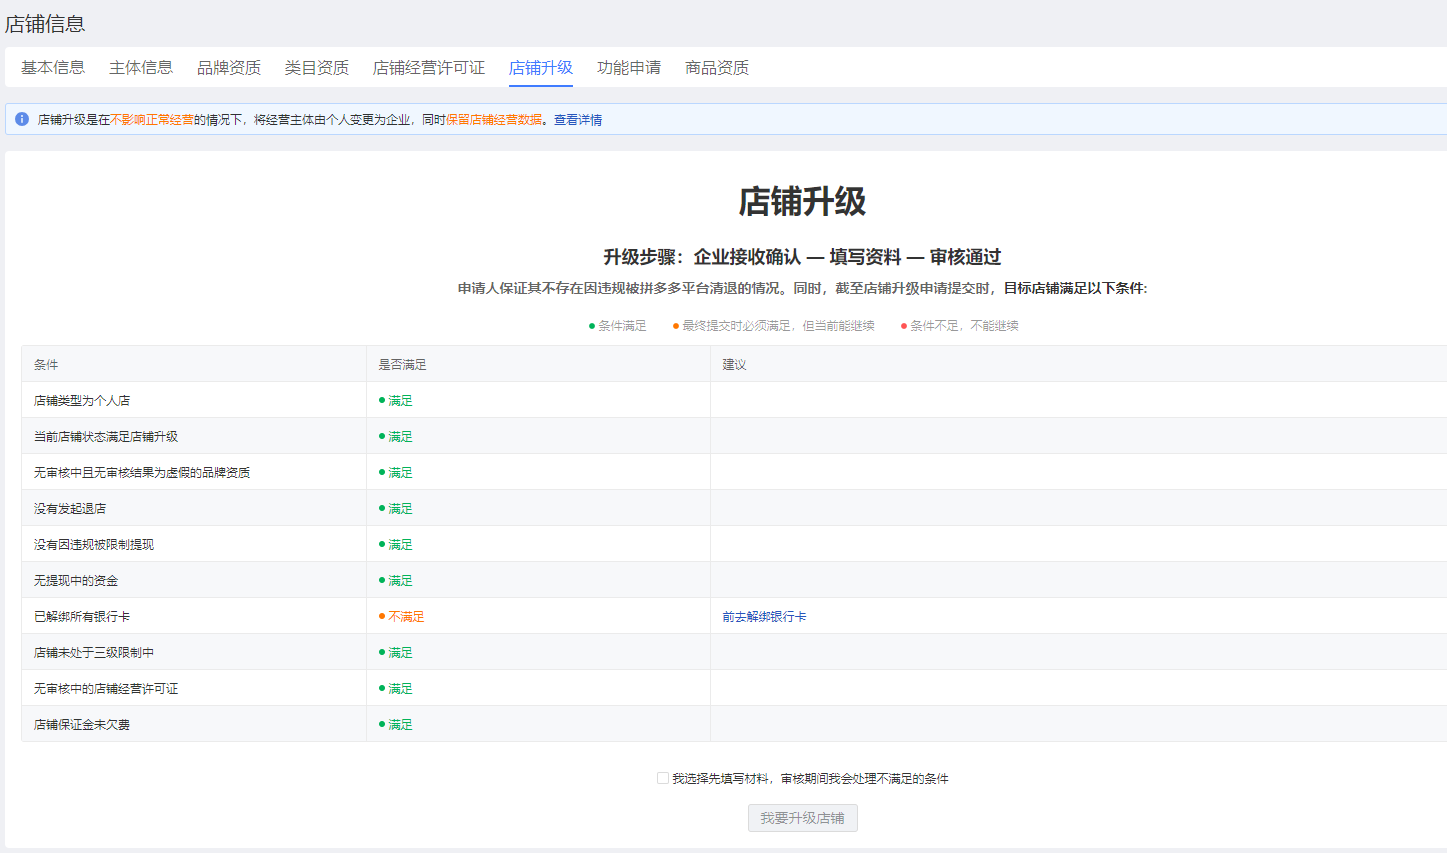Go to the 品牌资质 tab
1447x853 pixels.
(229, 68)
